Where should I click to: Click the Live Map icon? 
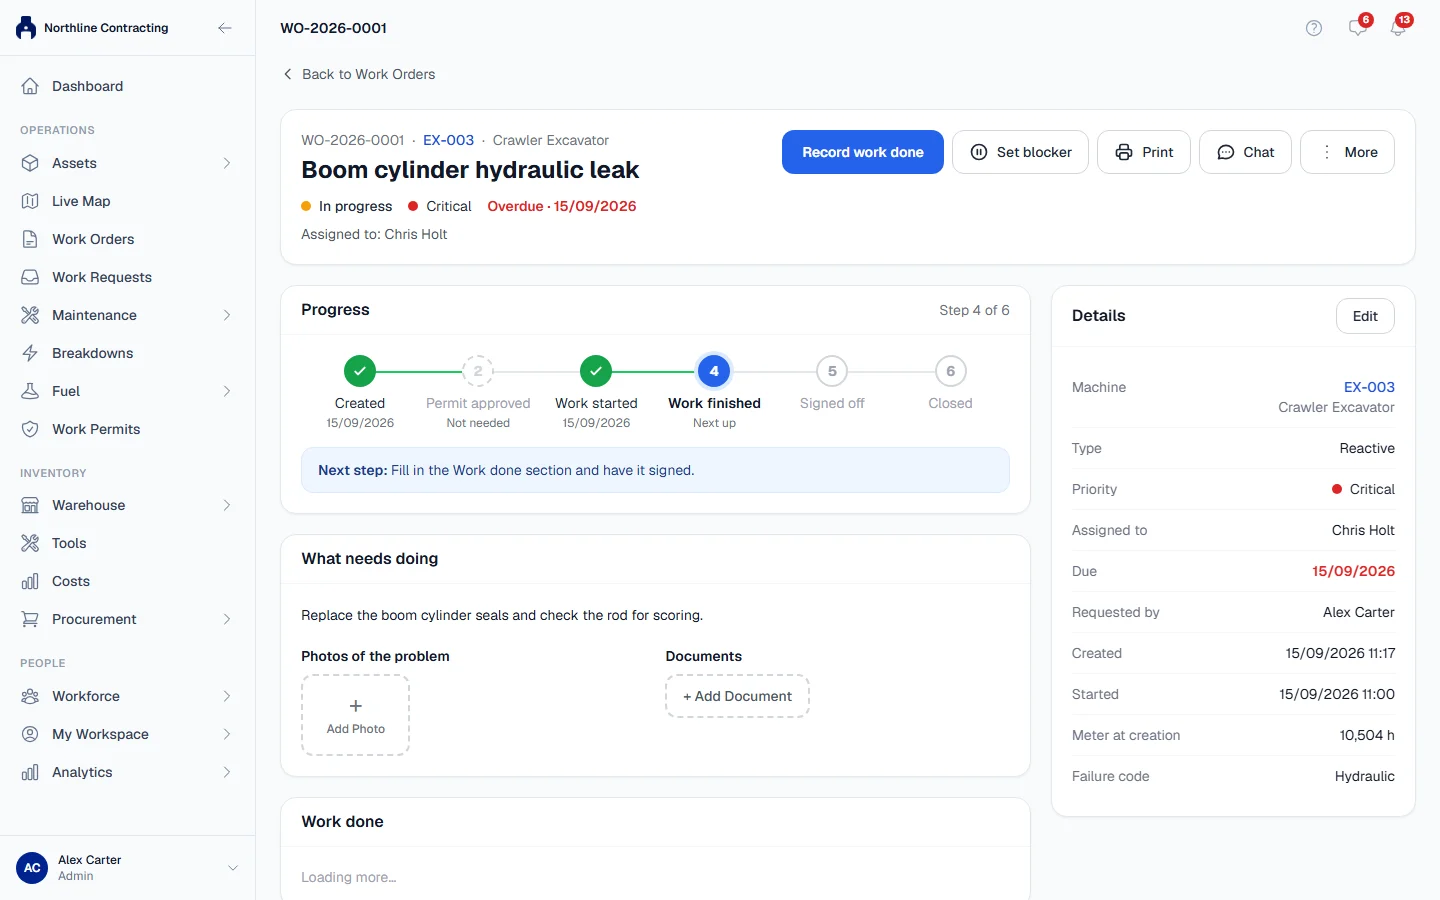coord(30,201)
